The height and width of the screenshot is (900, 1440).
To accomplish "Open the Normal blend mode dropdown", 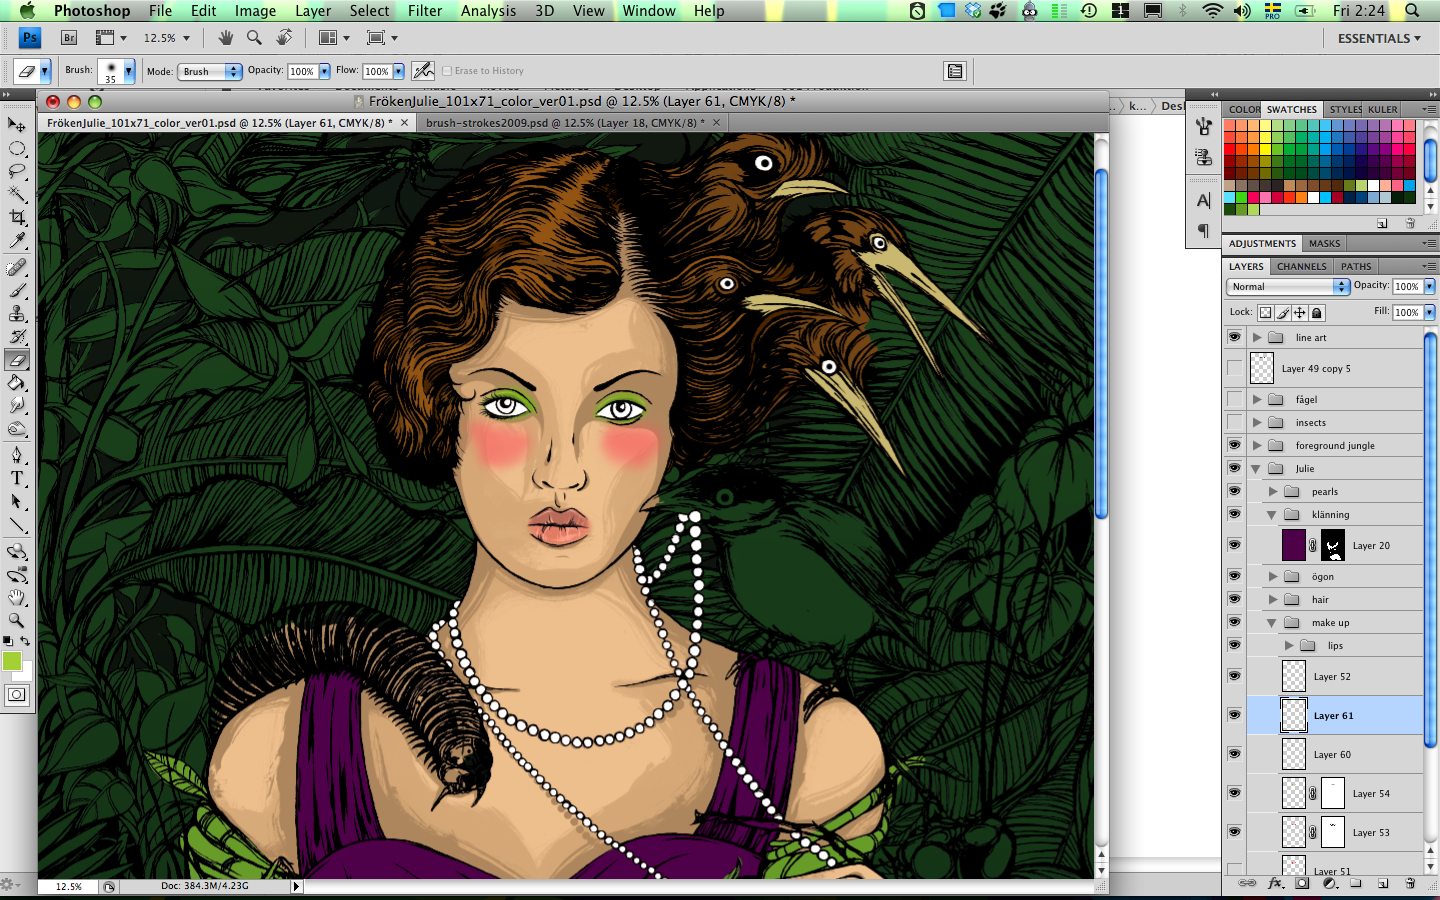I will coord(1288,286).
